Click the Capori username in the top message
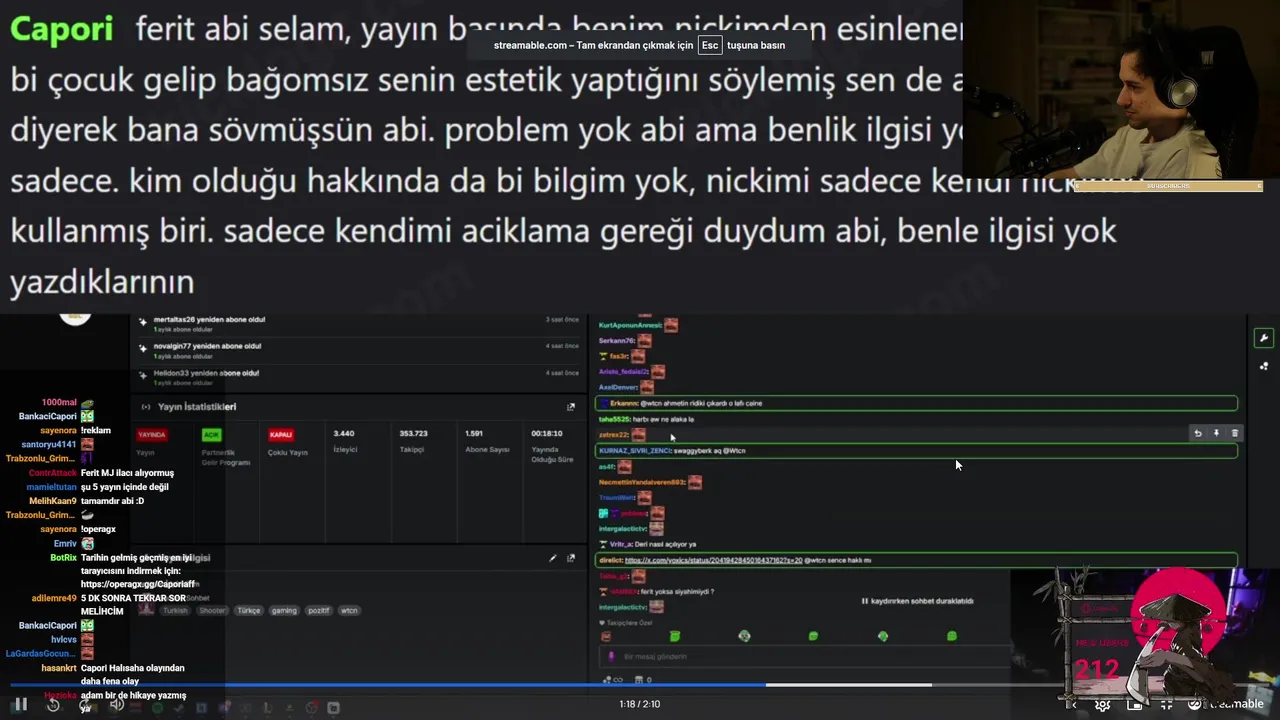Image resolution: width=1280 pixels, height=720 pixels. [x=61, y=28]
